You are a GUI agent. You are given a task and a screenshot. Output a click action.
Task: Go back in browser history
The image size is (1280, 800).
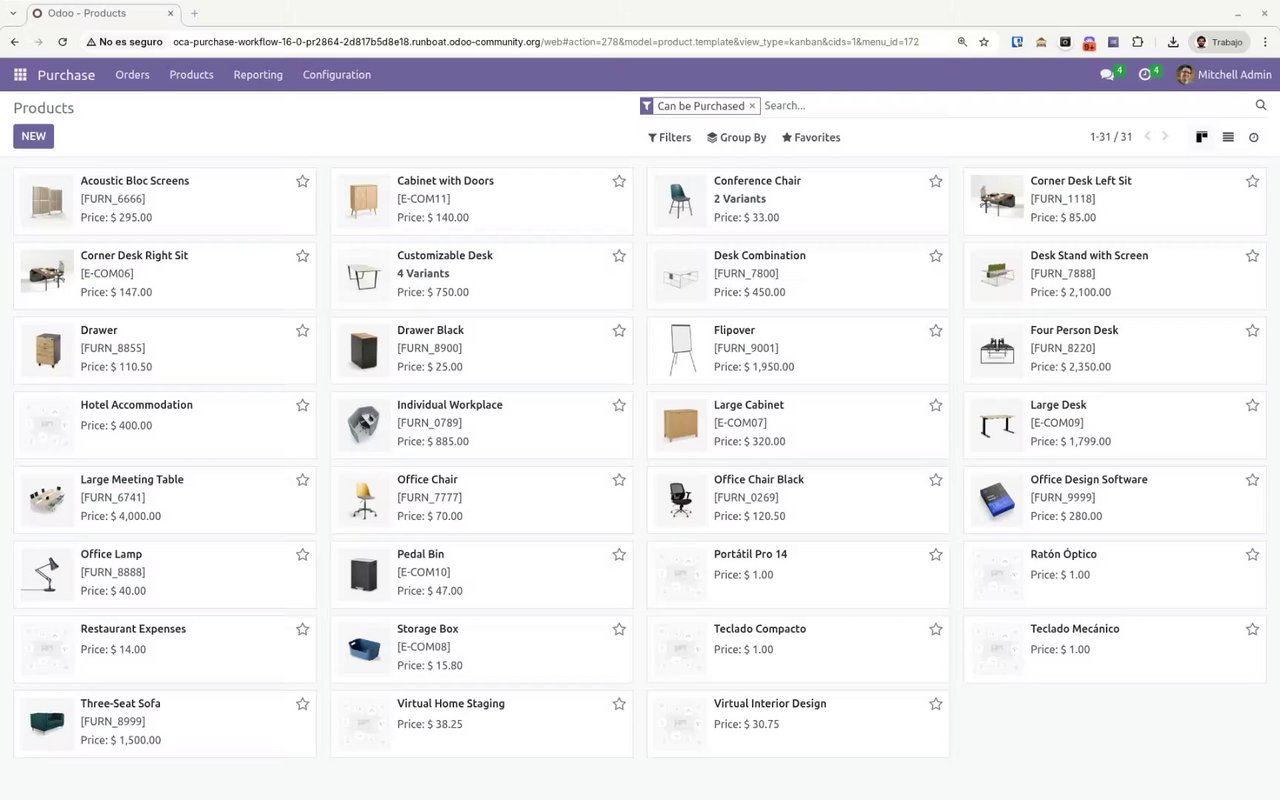[15, 42]
